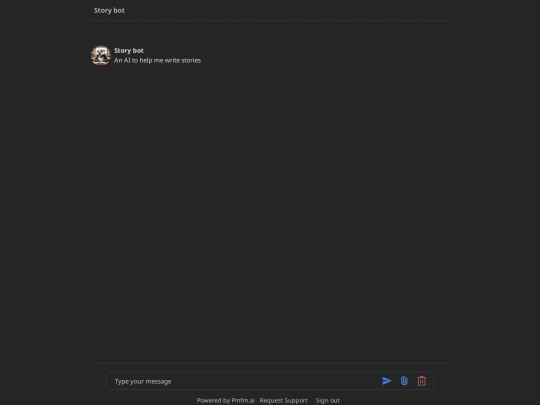The width and height of the screenshot is (540, 405).
Task: Clear the chat with the red trash icon
Action: 422,381
